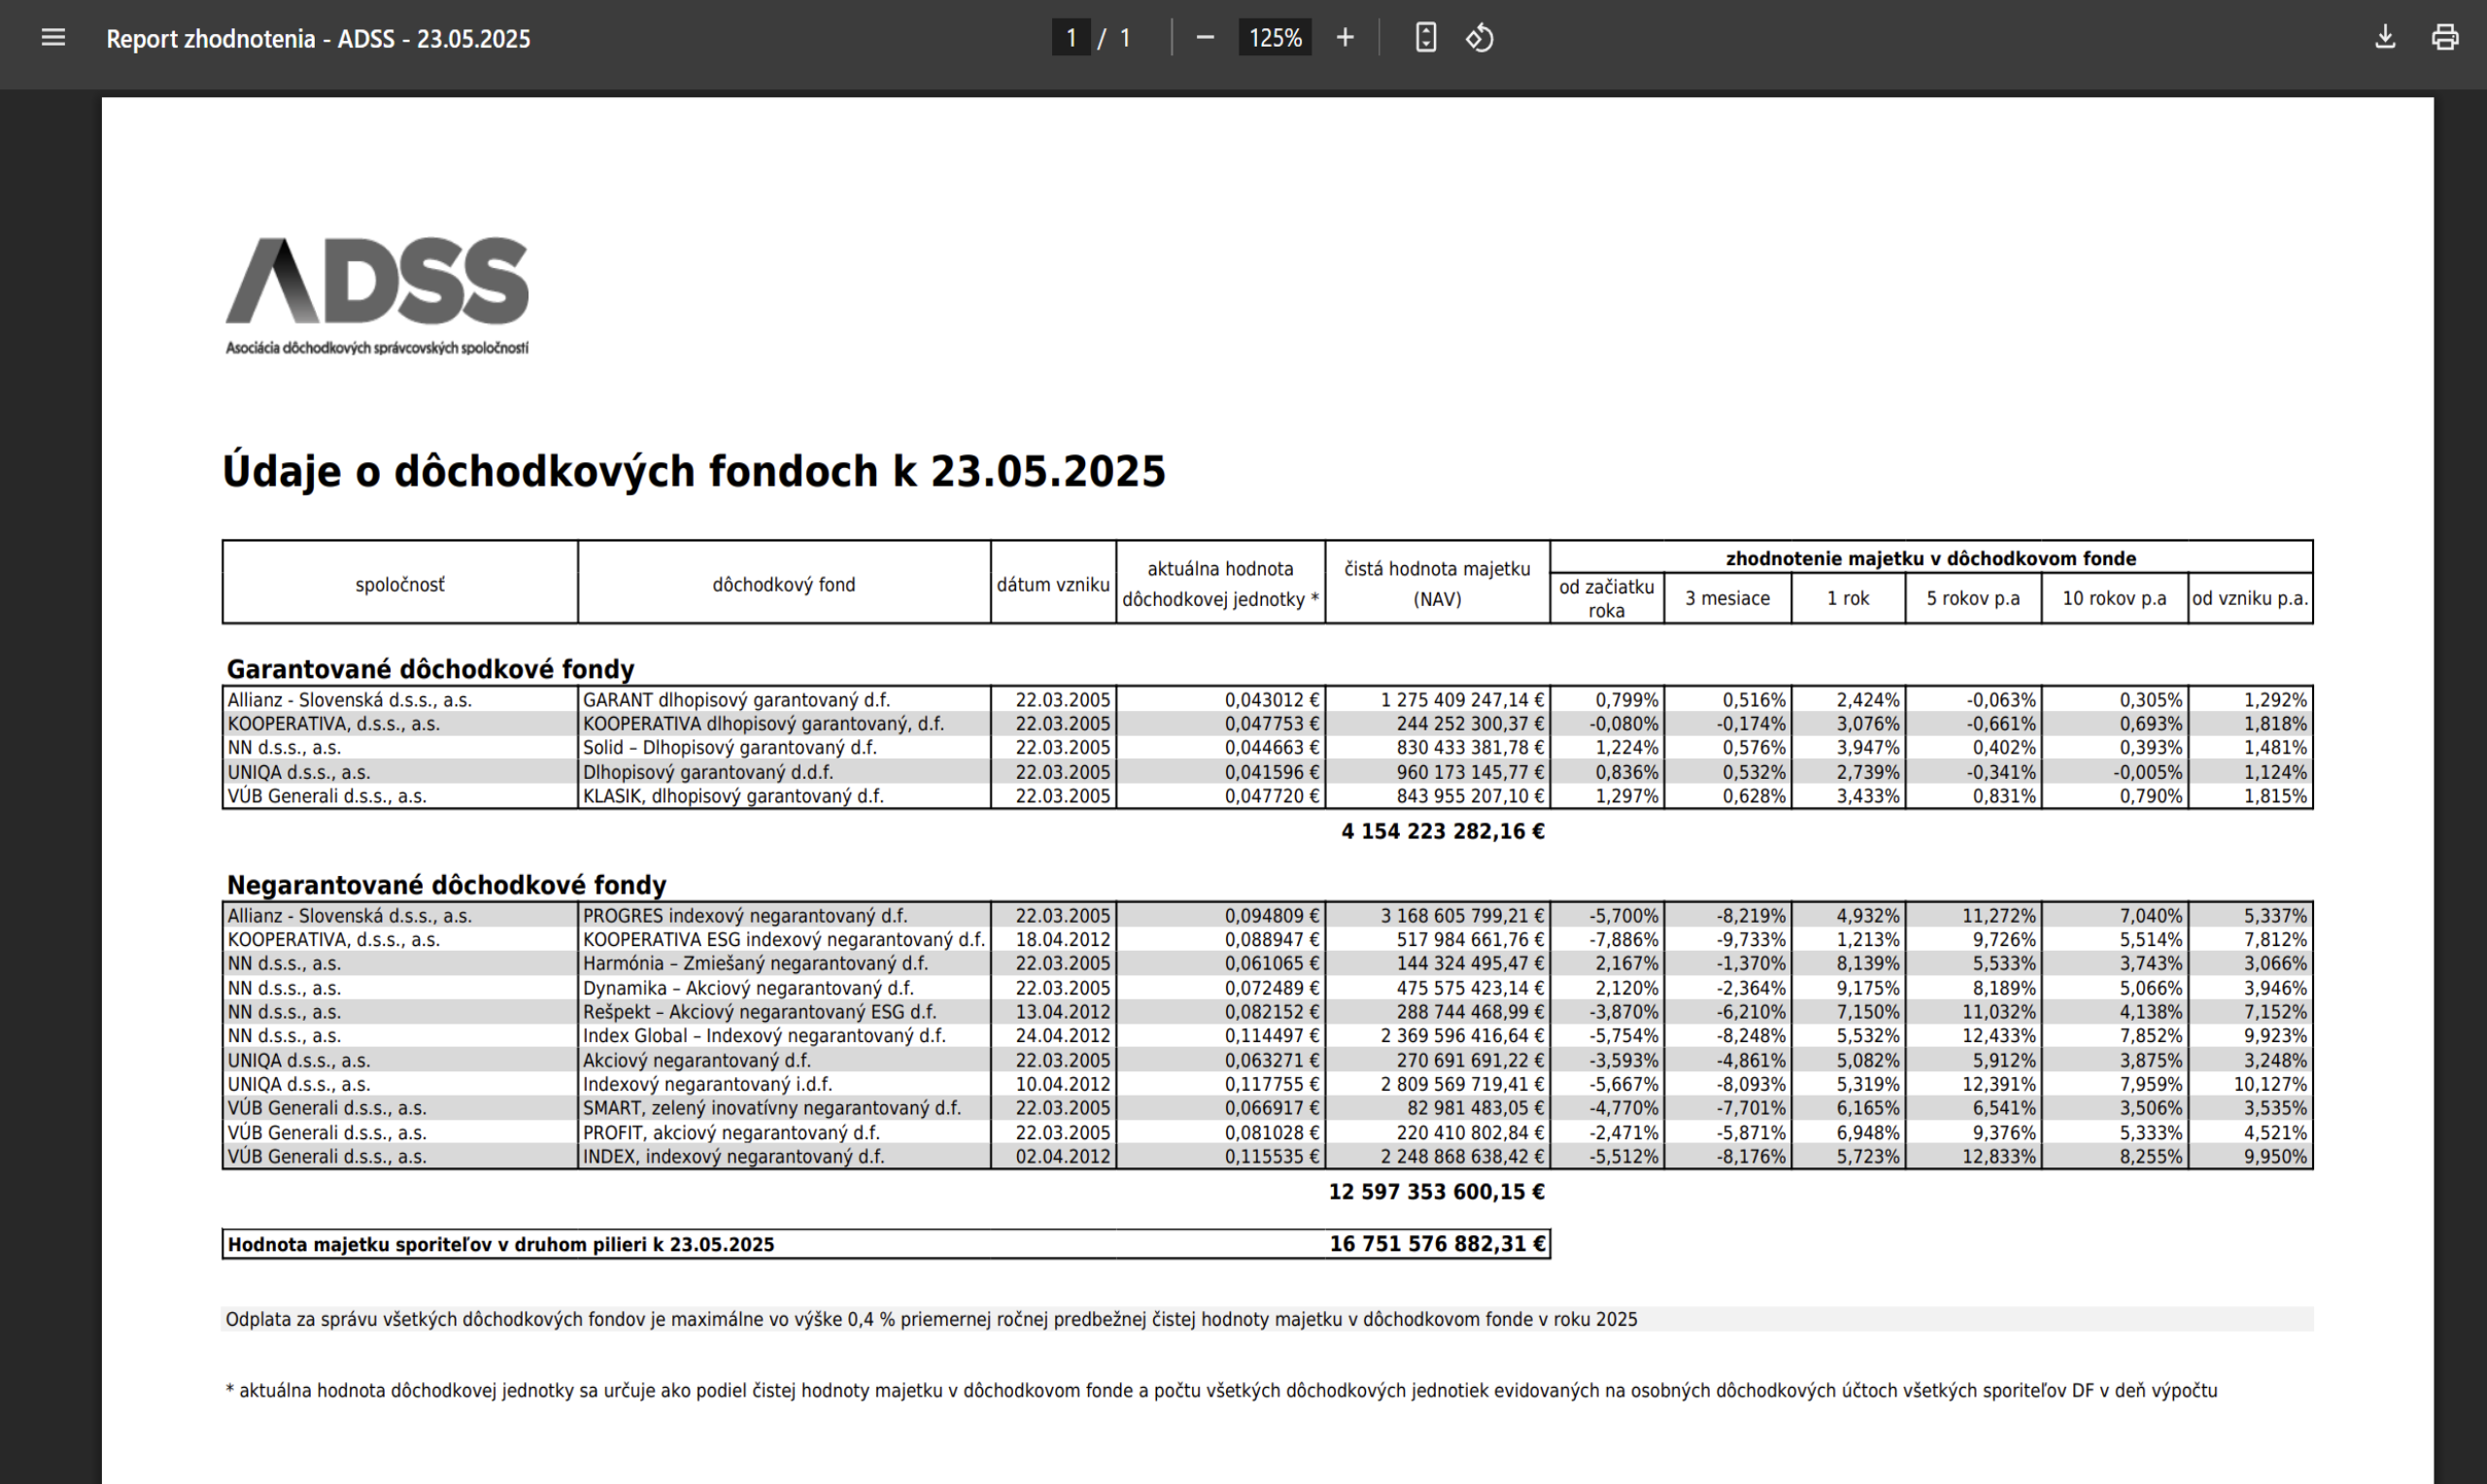Rotate the document counterclockwise
This screenshot has width=2487, height=1484.
pos(1480,38)
